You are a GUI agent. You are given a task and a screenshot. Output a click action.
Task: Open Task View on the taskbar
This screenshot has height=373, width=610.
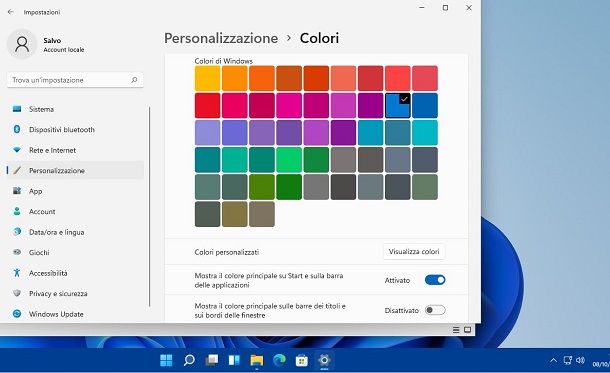[212, 360]
